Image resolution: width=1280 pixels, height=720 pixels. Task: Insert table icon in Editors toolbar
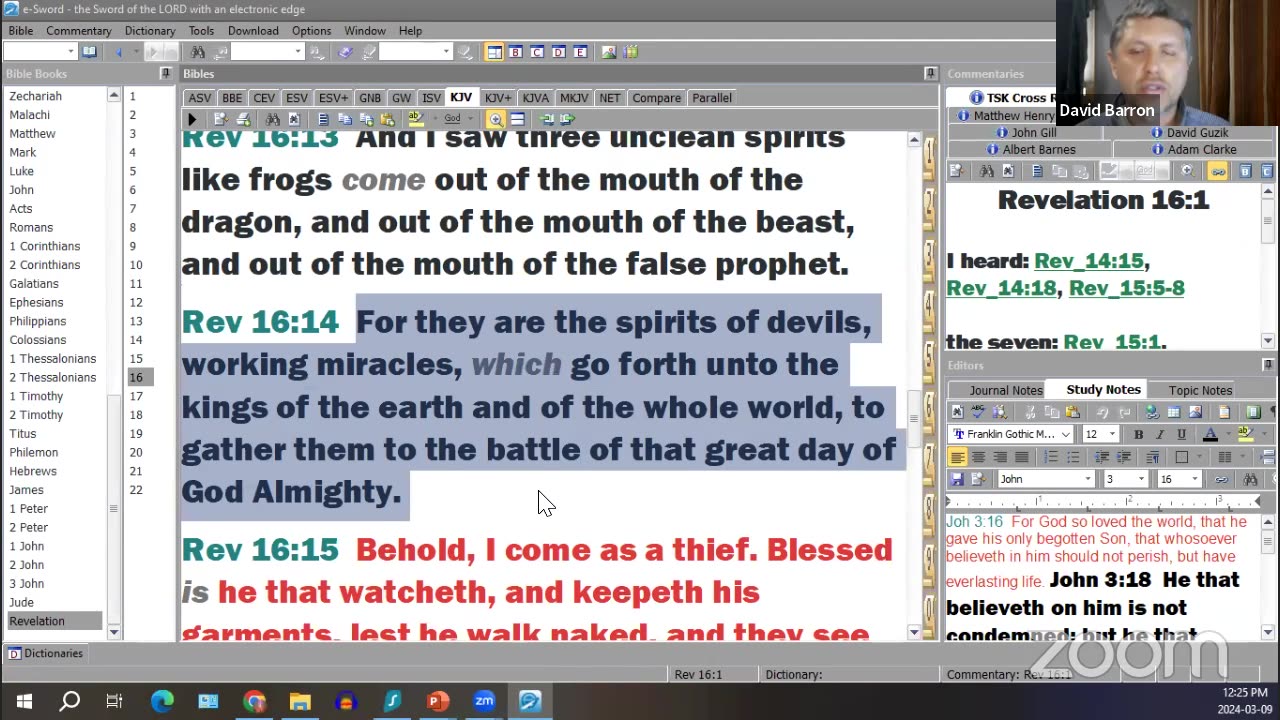1174,412
